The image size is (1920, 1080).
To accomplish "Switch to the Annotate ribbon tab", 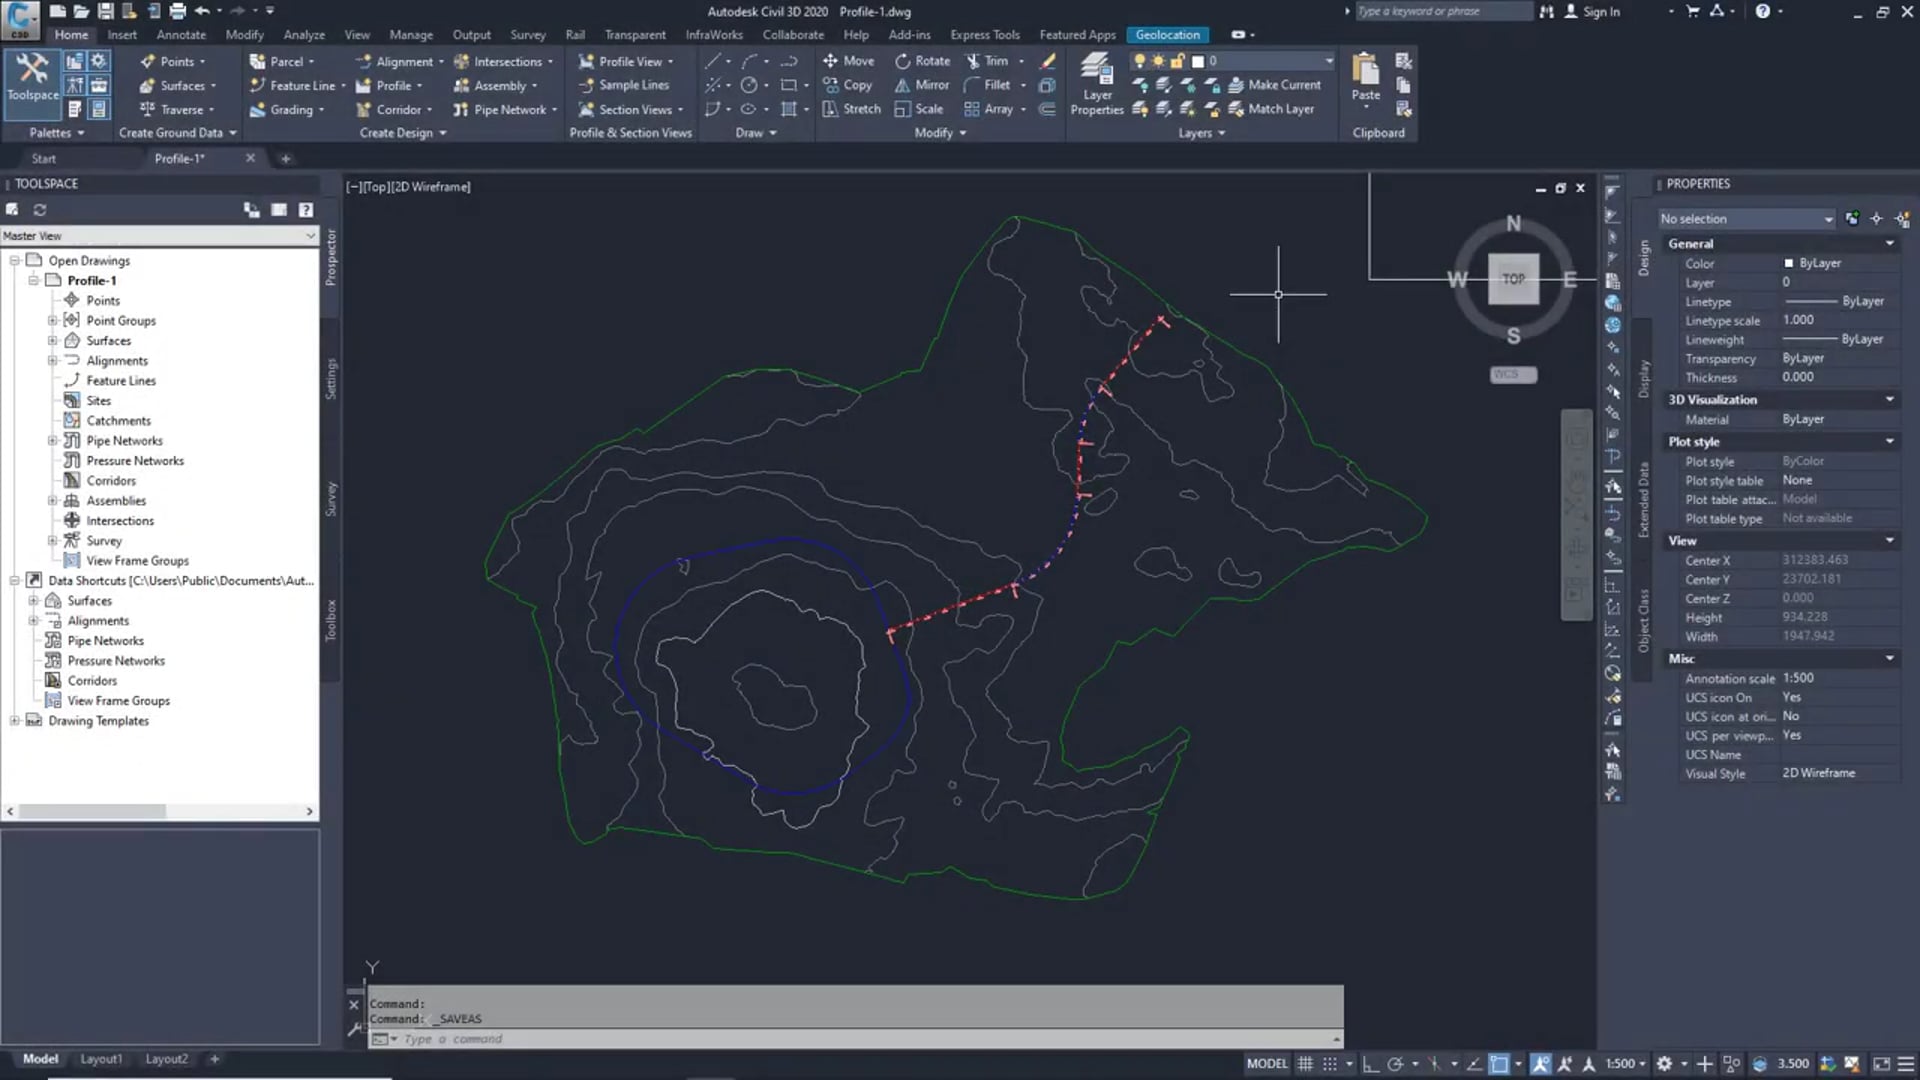I will [x=181, y=34].
